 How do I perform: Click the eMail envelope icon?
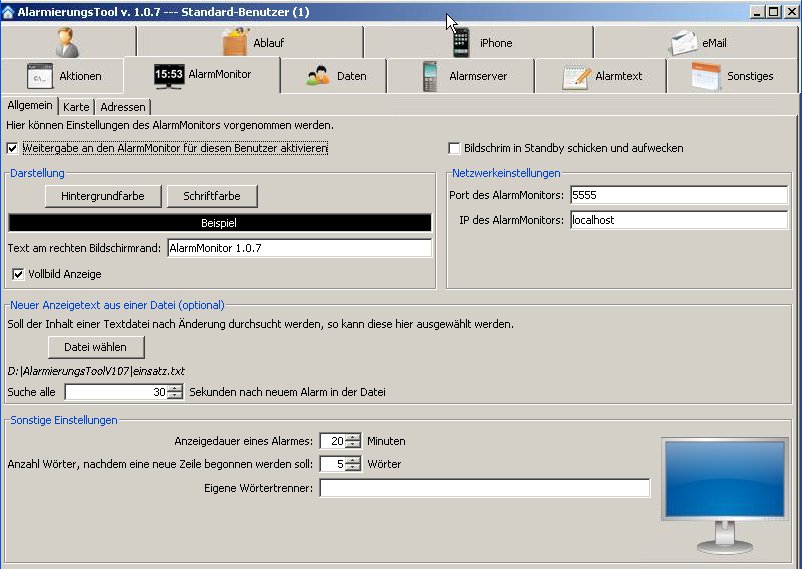tap(684, 42)
